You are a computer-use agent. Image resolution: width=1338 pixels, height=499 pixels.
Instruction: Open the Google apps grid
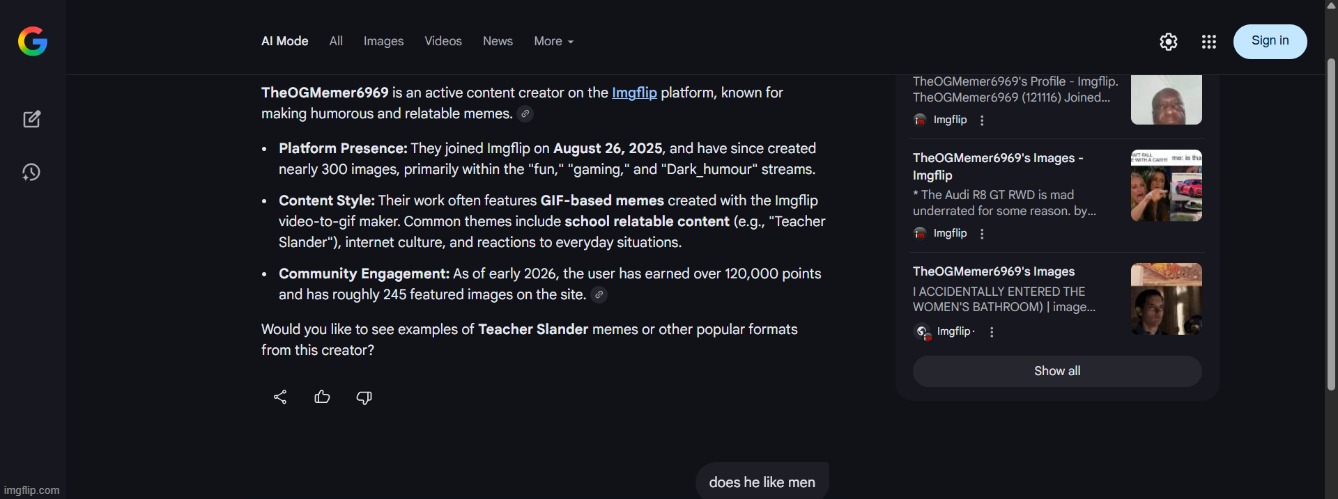[x=1208, y=41]
